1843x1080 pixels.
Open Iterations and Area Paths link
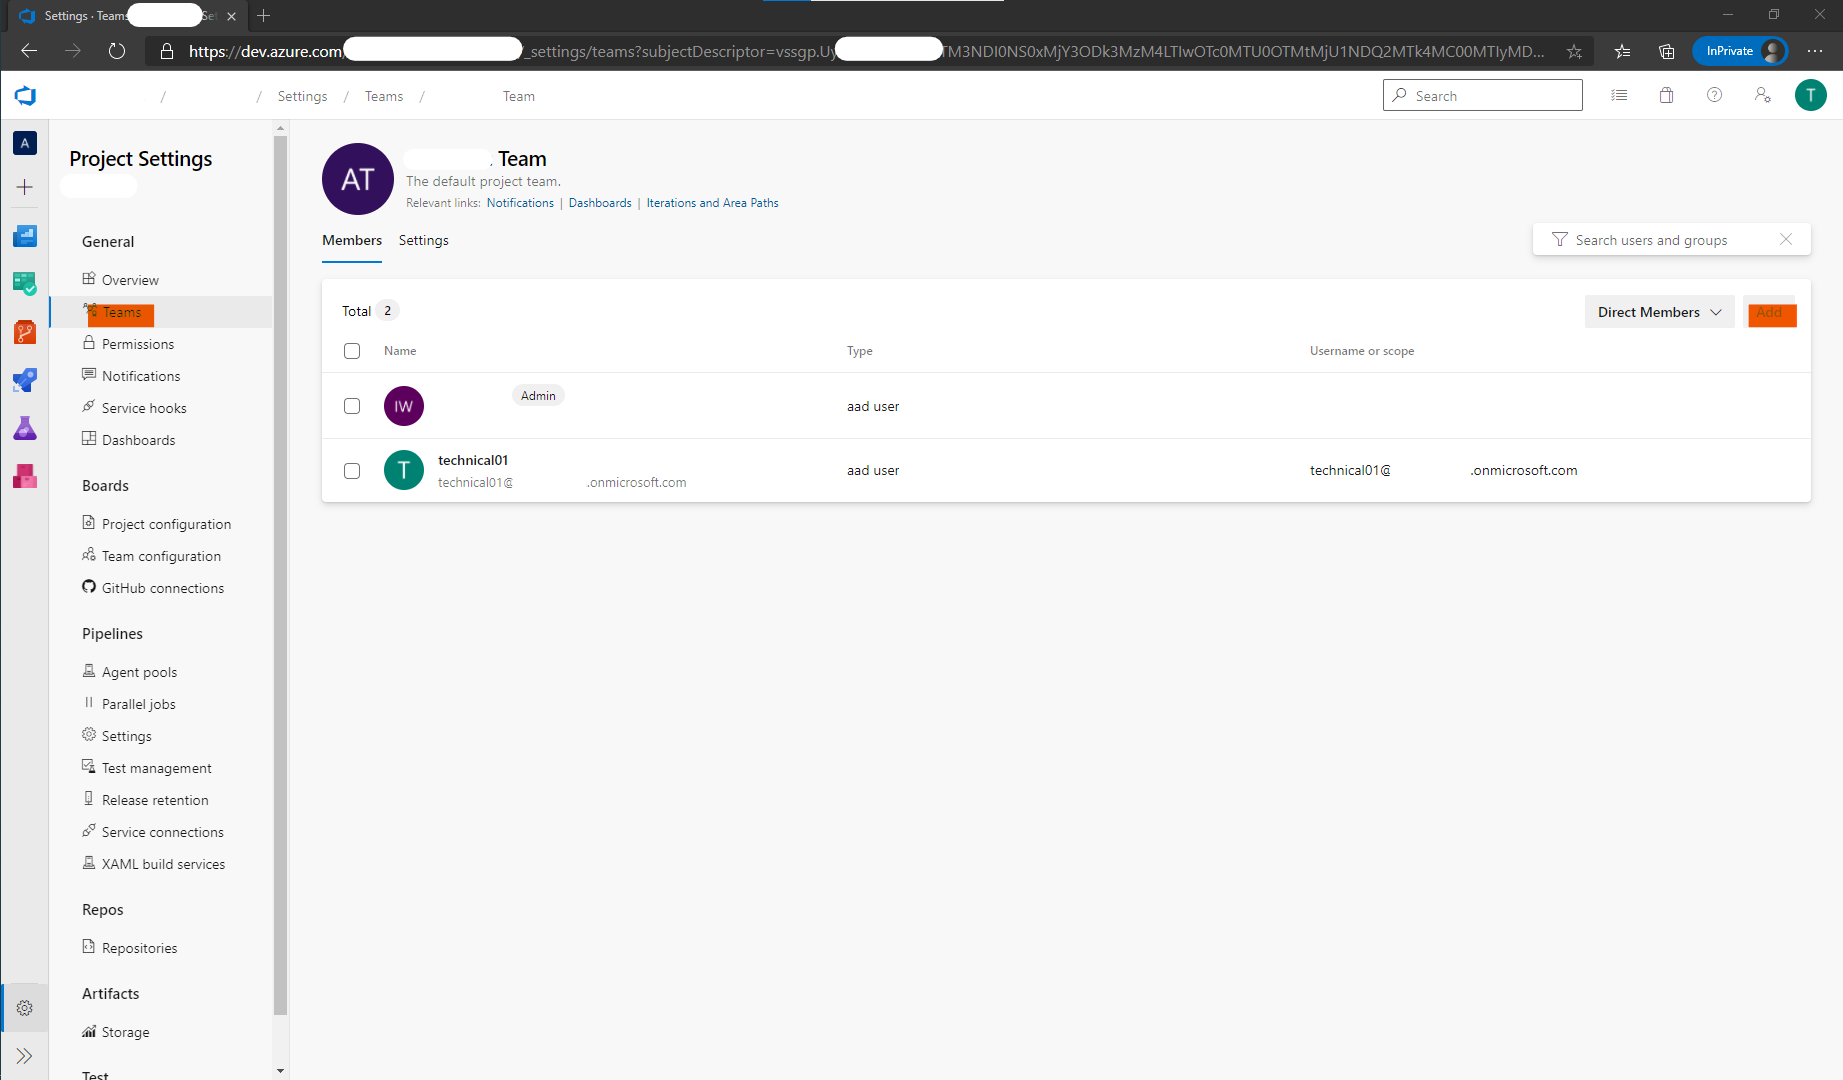coord(712,203)
